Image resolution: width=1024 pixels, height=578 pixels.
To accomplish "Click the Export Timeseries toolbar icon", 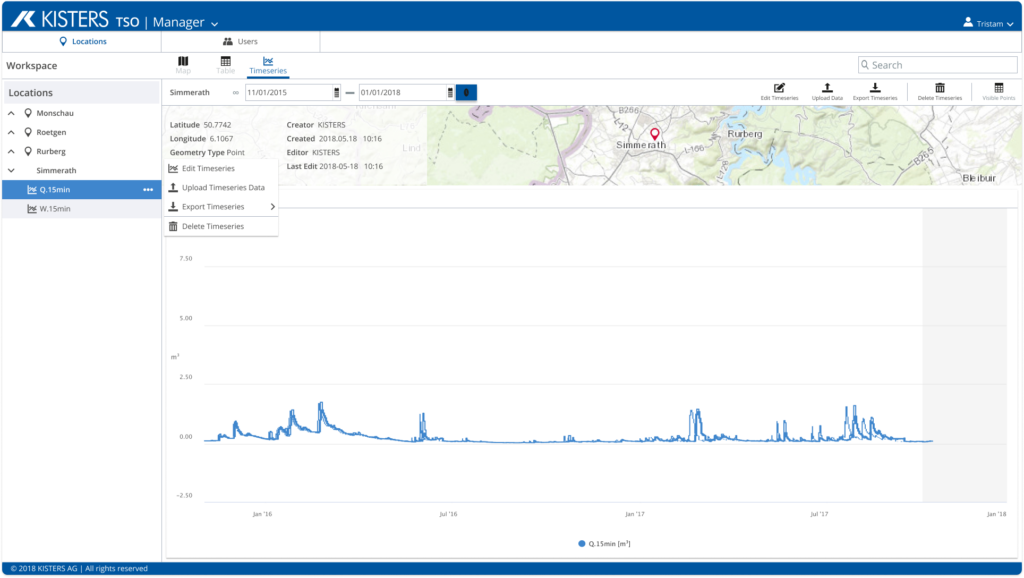I will tap(875, 88).
